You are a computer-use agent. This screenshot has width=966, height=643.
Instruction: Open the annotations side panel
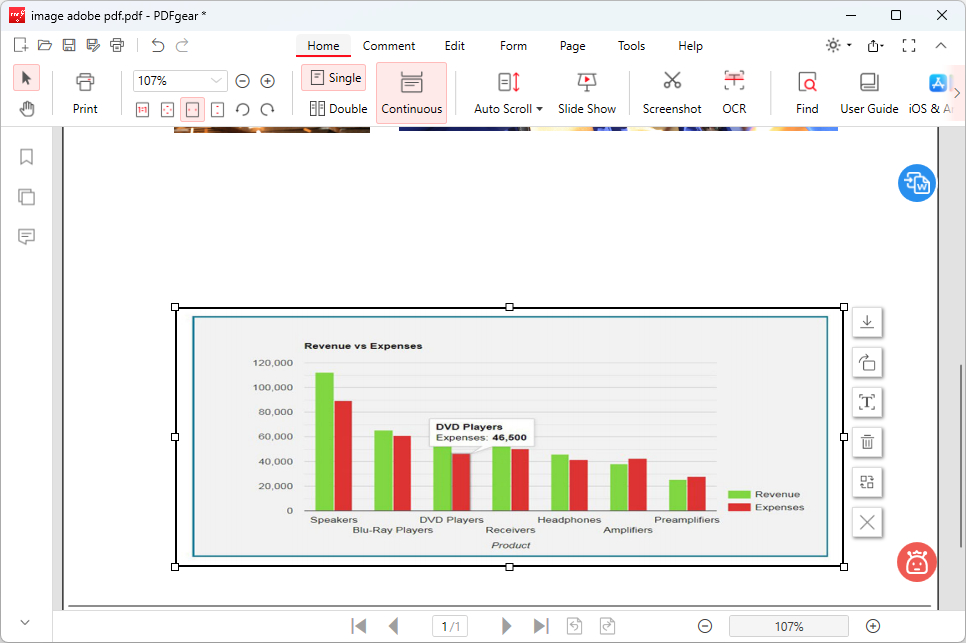click(26, 237)
